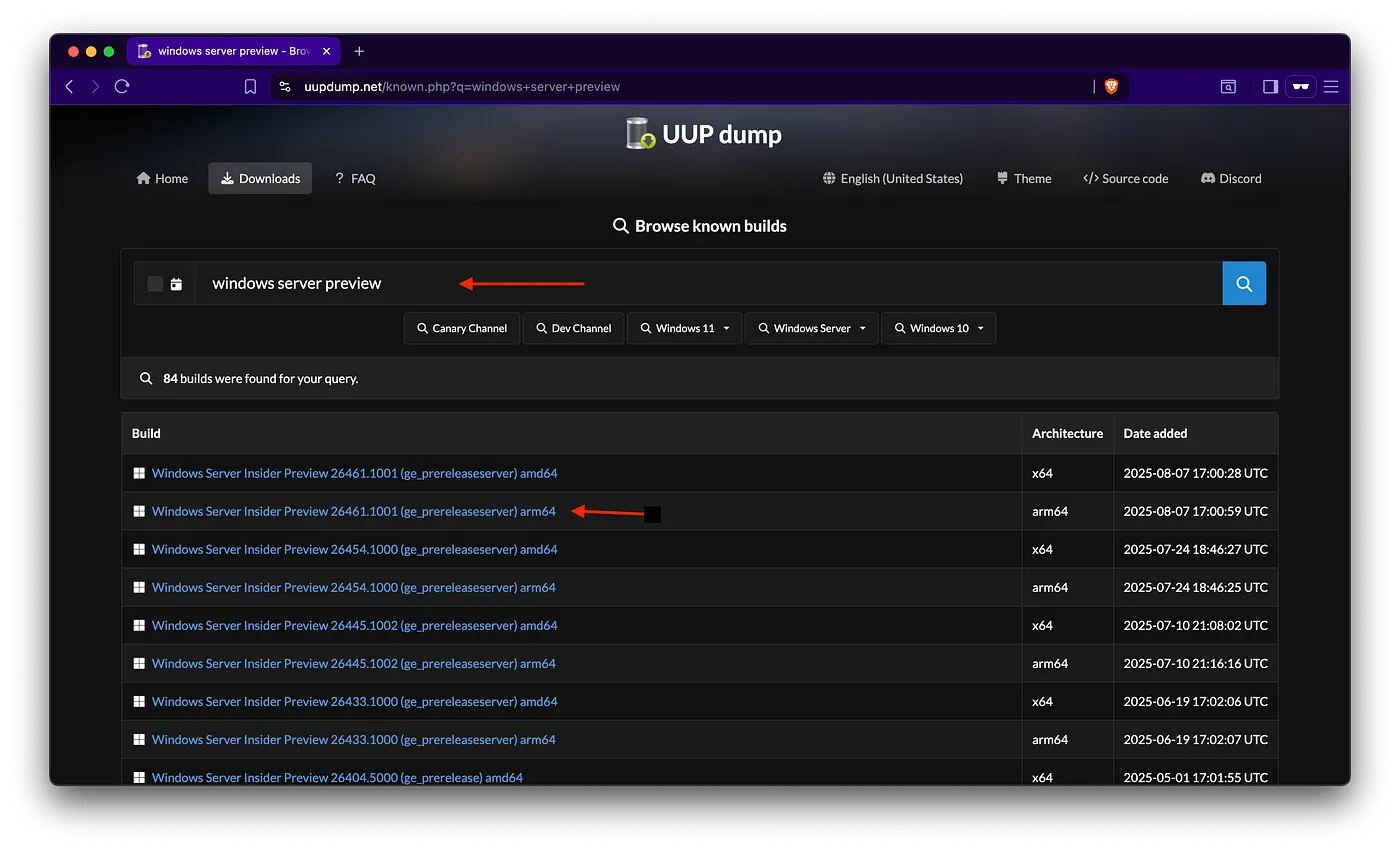Open the language selection globe icon
Viewport: 1400px width, 851px height.
(829, 178)
